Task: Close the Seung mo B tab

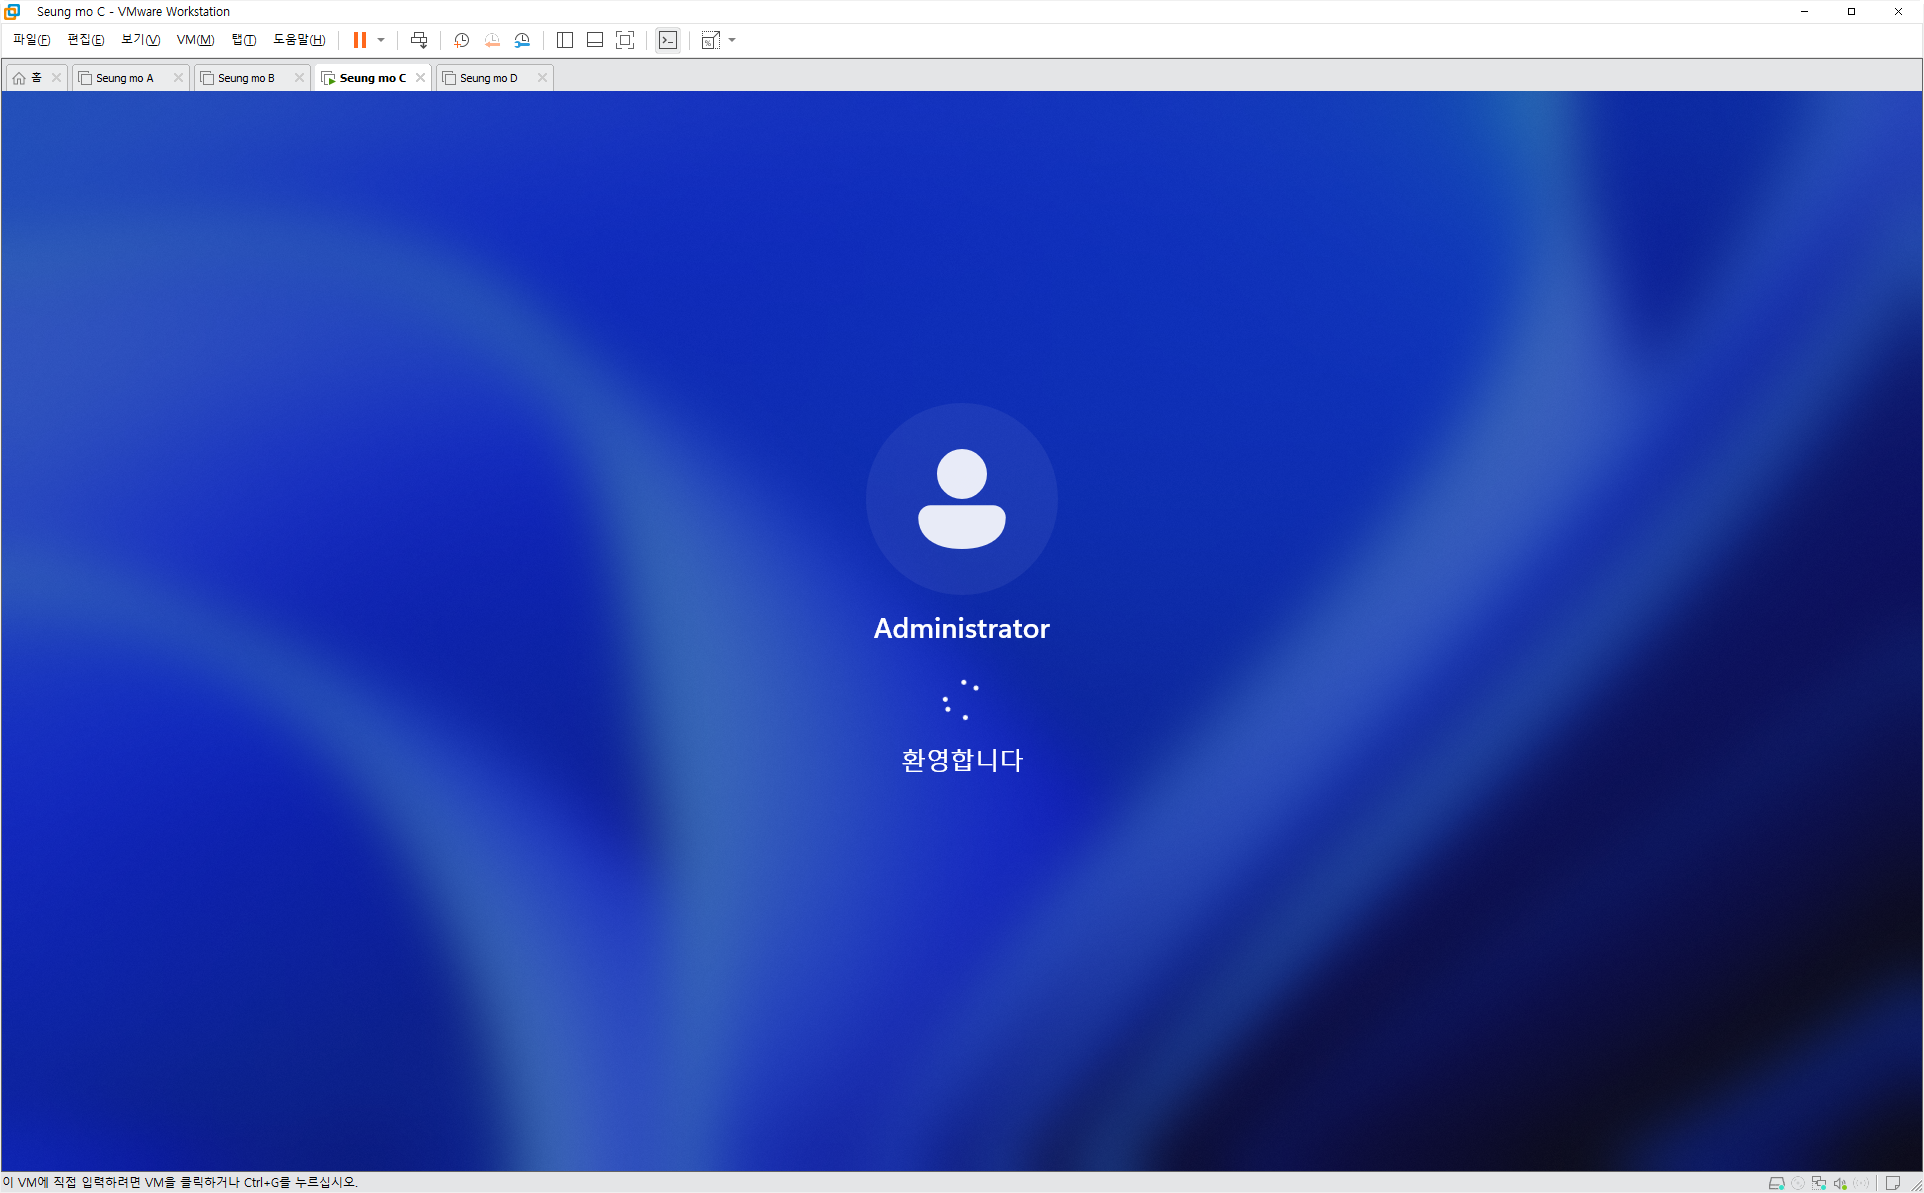Action: click(x=299, y=78)
